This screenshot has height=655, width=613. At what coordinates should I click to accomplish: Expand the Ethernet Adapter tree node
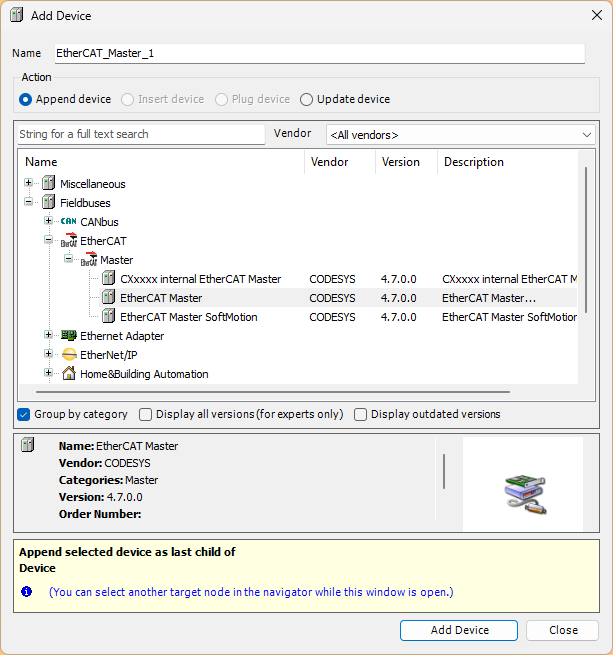[48, 335]
